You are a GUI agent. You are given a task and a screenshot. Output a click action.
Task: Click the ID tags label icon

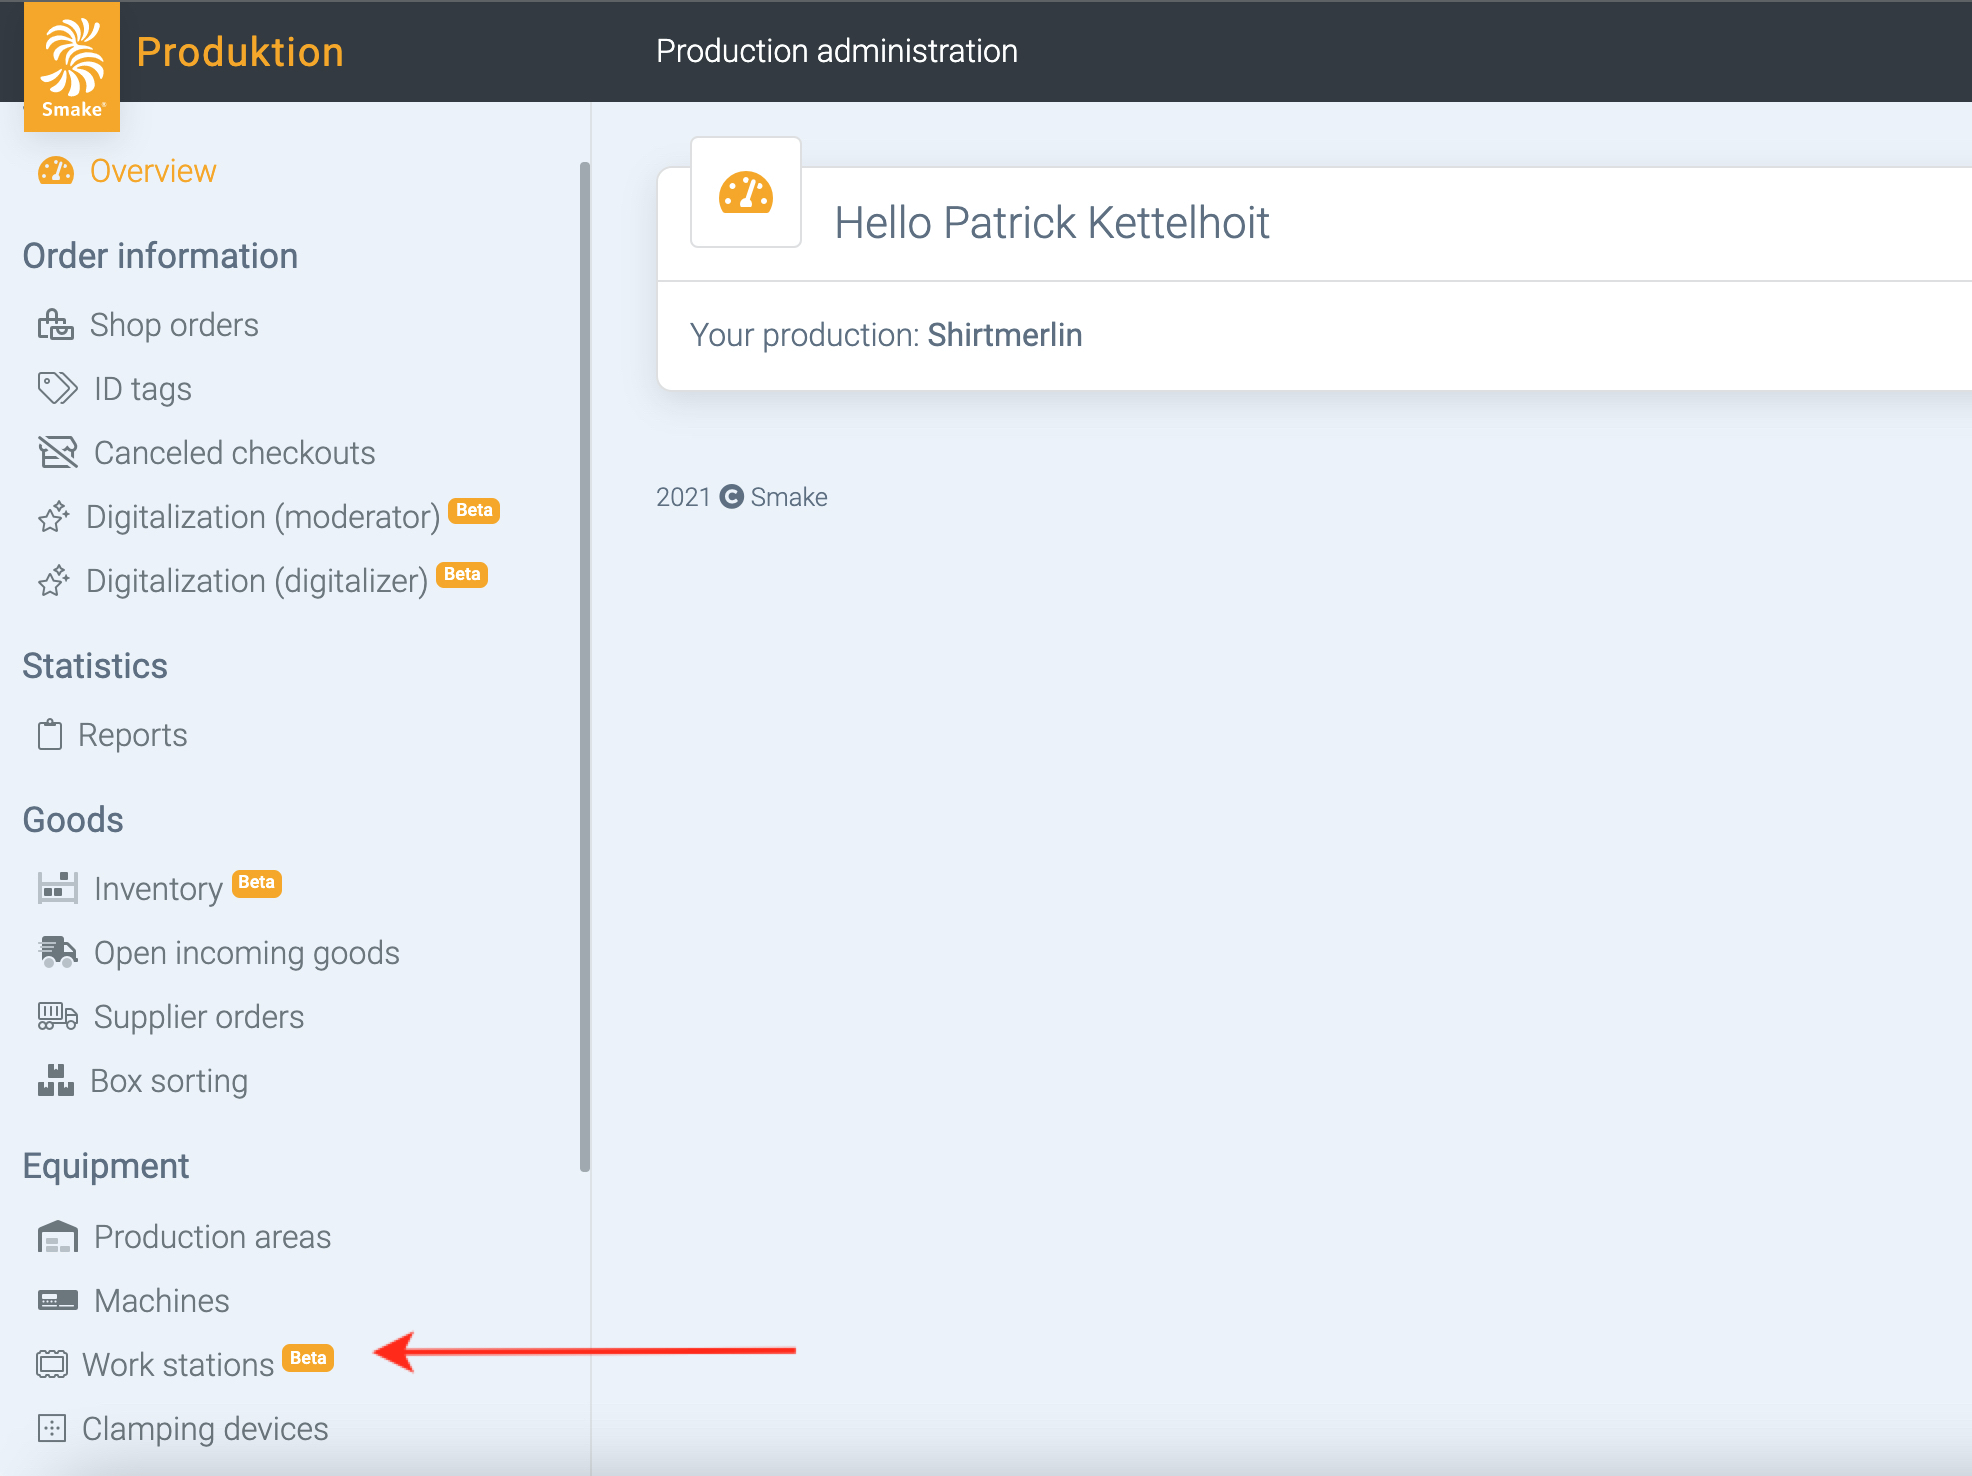point(57,388)
